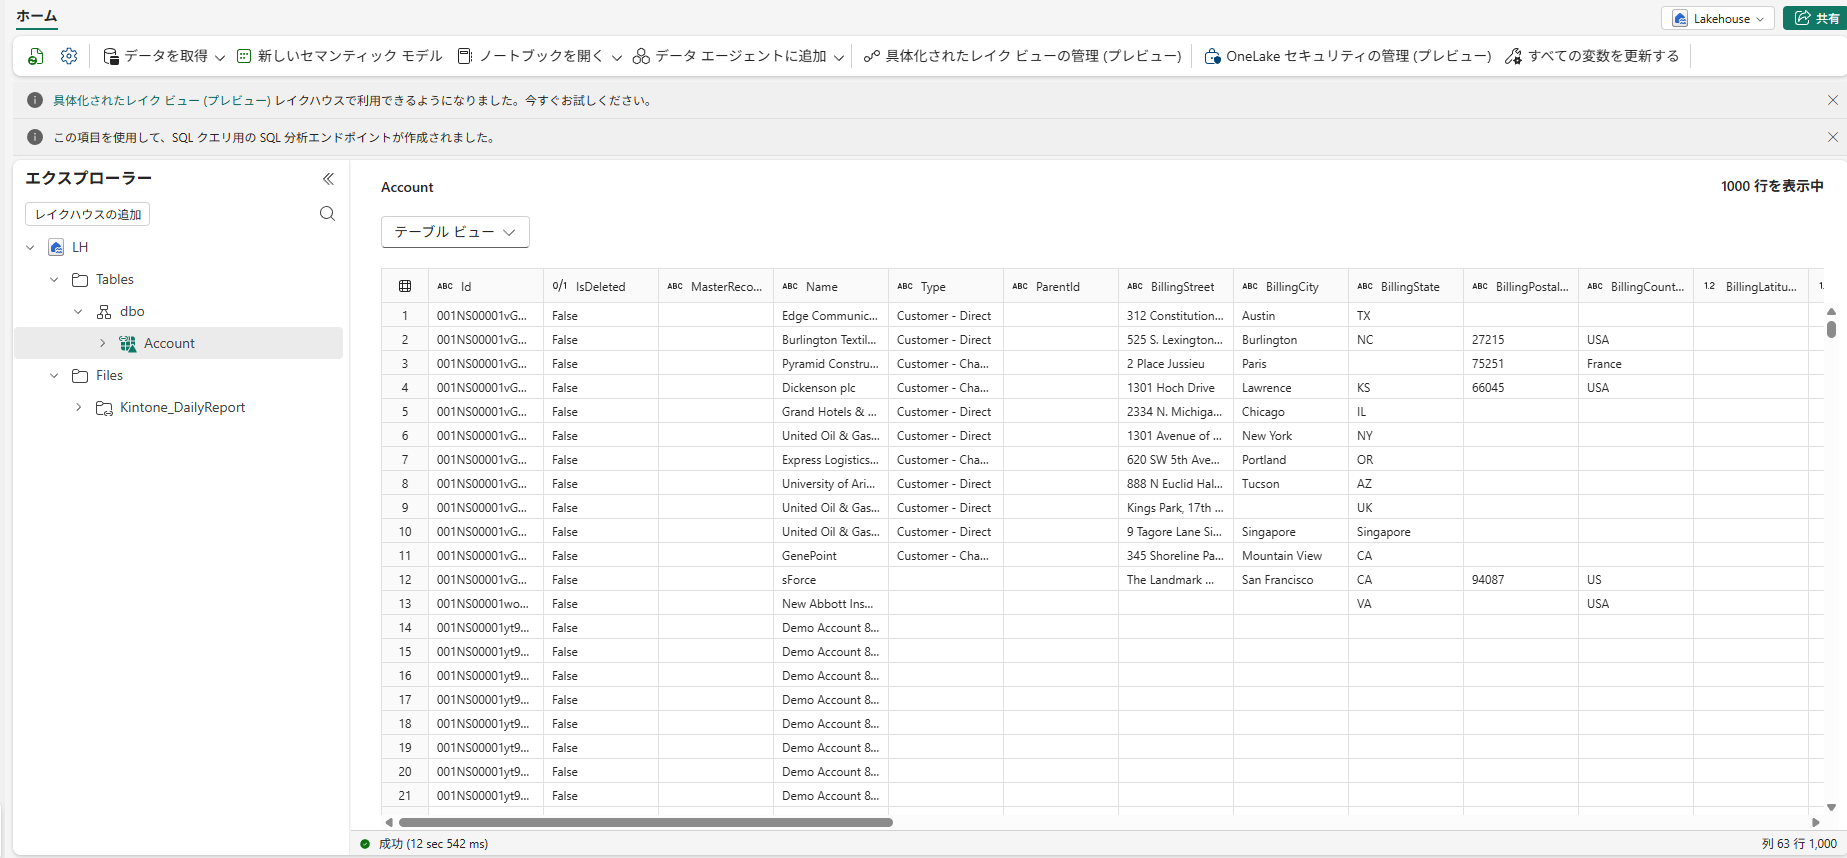Click the Id column header
Image resolution: width=1847 pixels, height=858 pixels.
(x=486, y=286)
